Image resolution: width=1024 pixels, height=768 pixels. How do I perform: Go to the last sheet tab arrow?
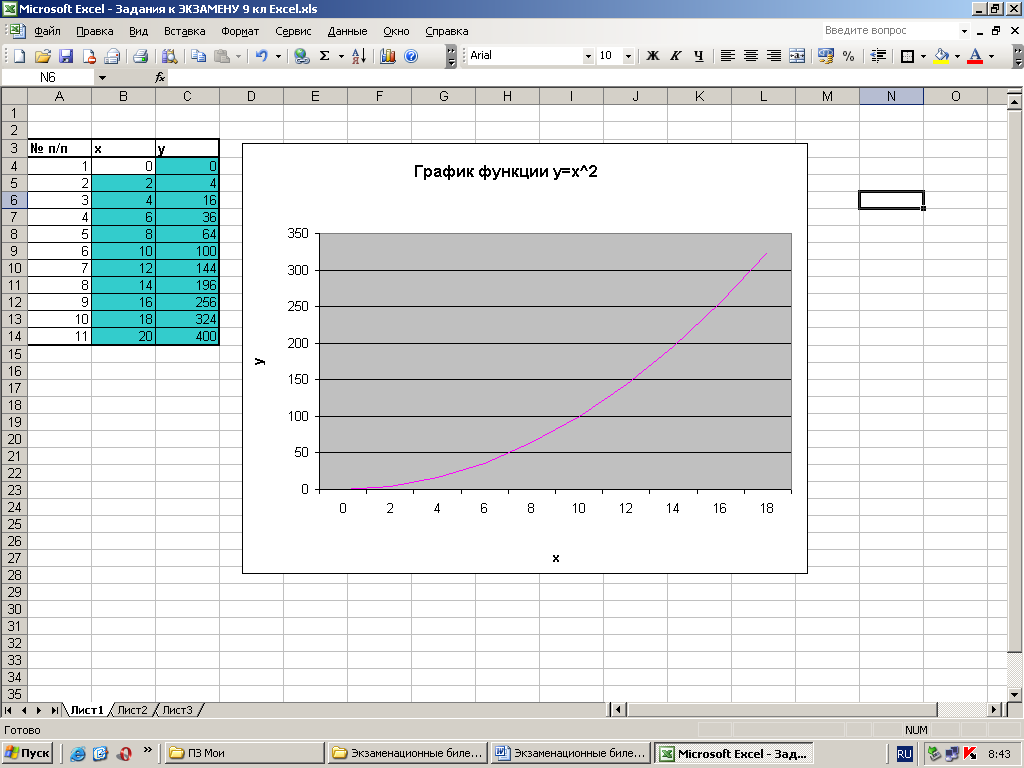point(54,710)
